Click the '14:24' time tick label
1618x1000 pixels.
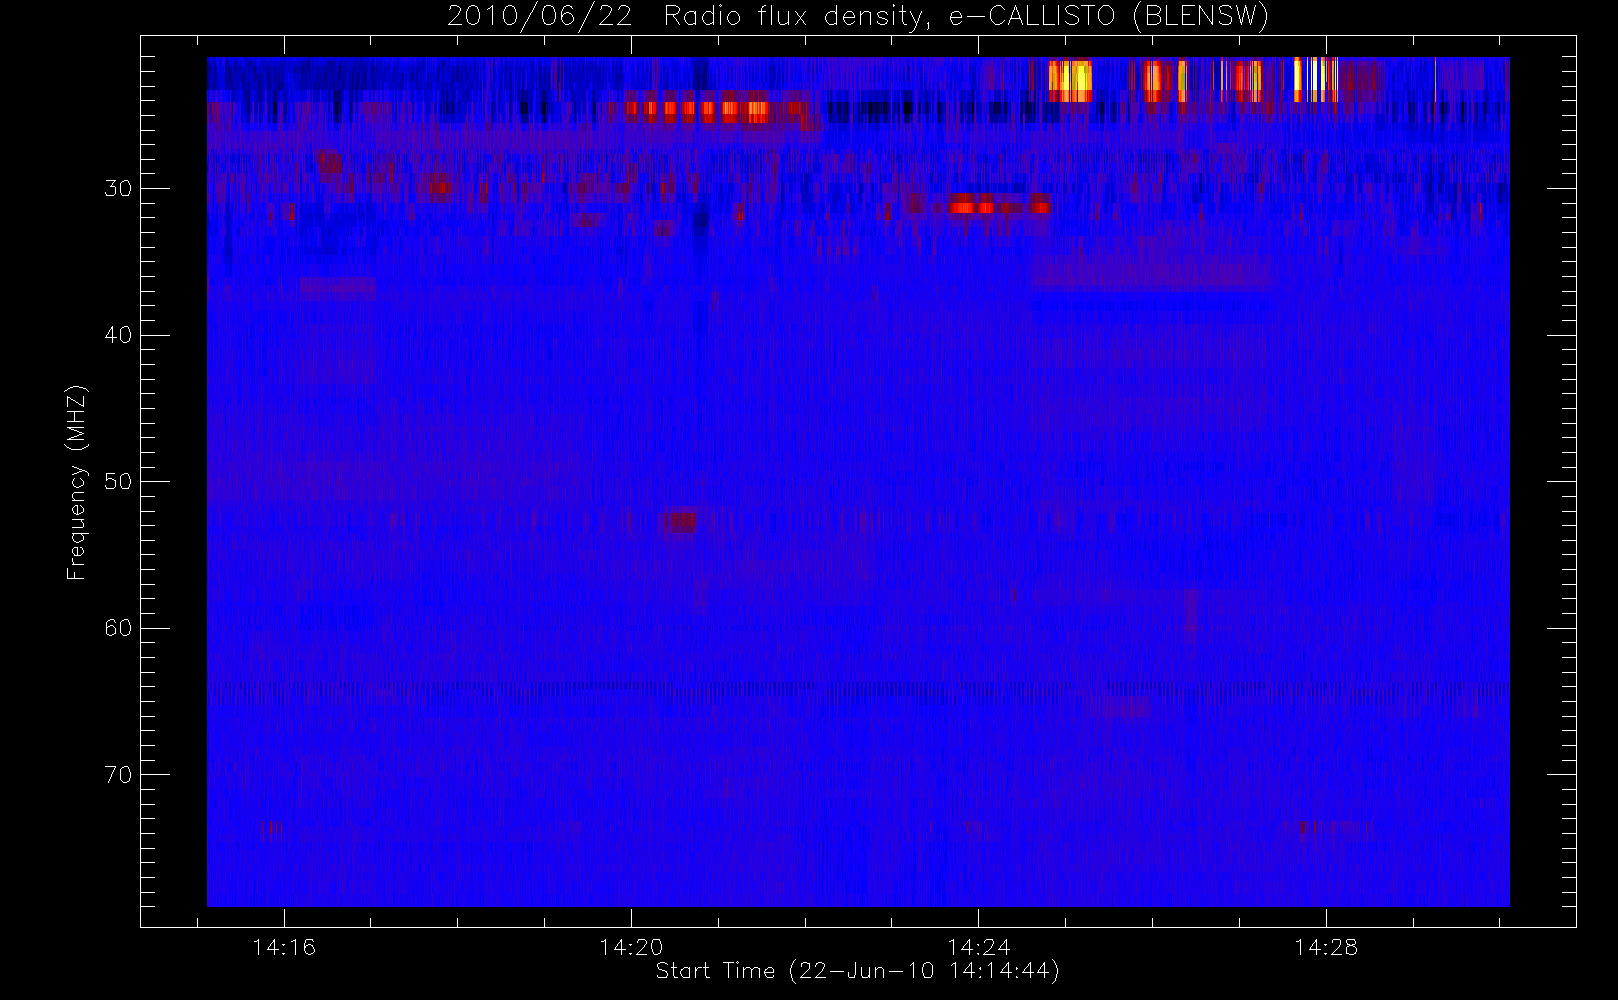click(978, 947)
